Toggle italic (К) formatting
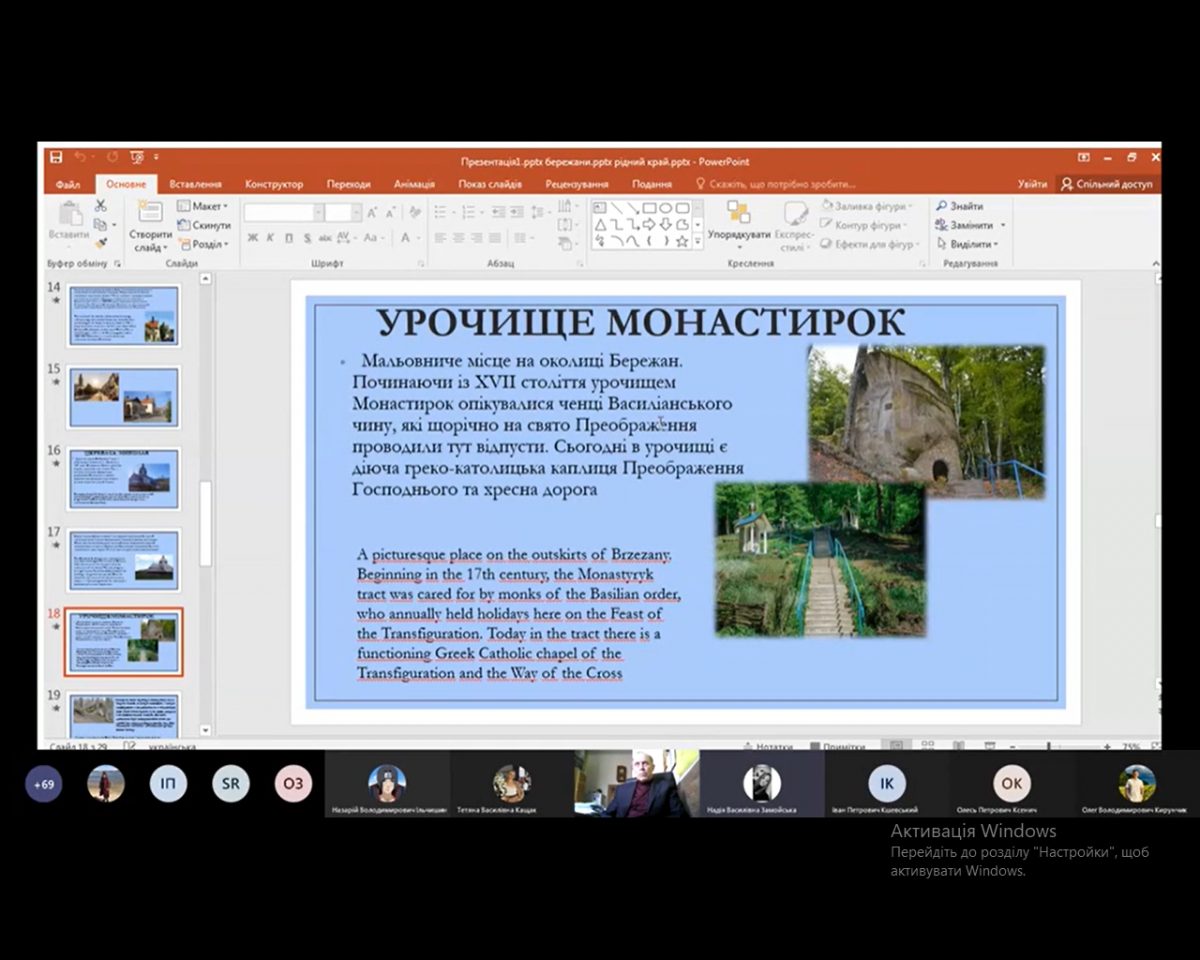This screenshot has height=960, width=1200. (270, 238)
